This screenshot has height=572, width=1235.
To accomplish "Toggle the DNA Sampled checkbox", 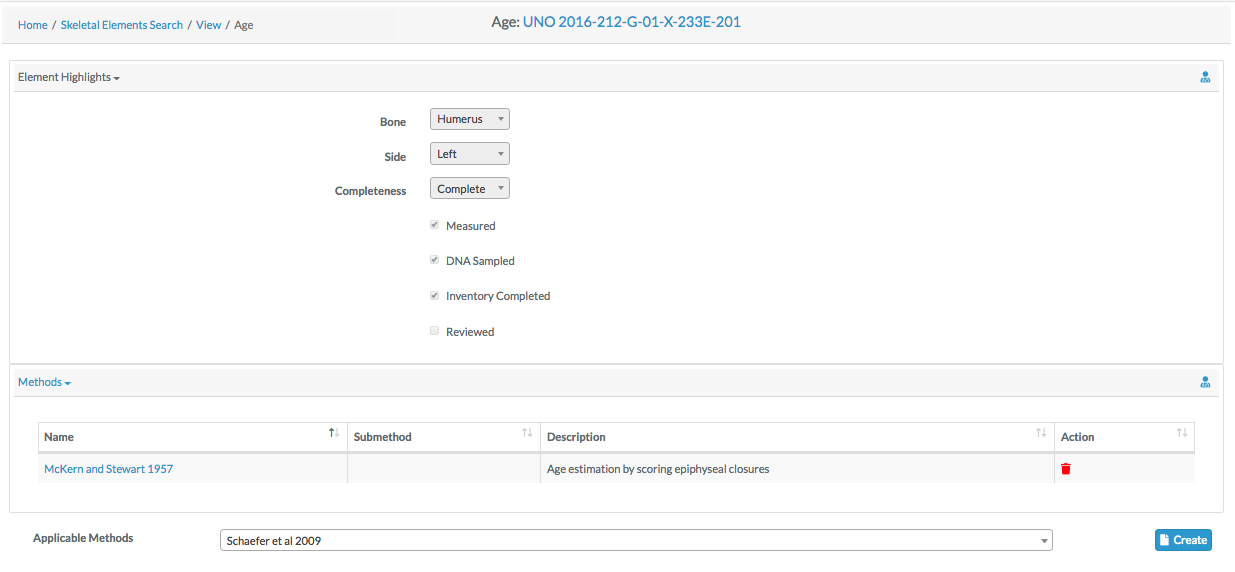I will coord(435,260).
